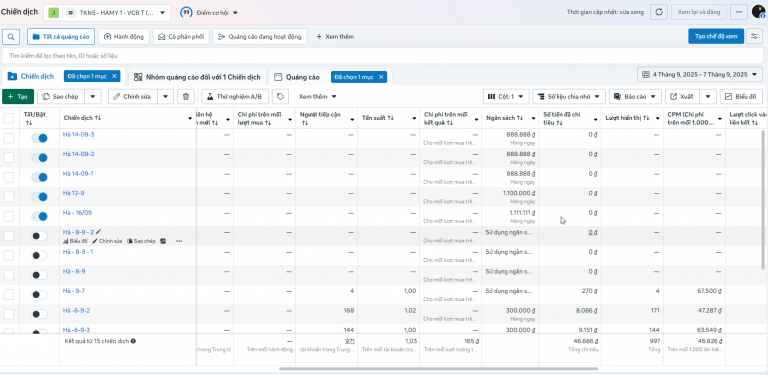Select the Hà -6-9-2 row checkbox
Image resolution: width=768 pixels, height=375 pixels.
click(x=9, y=314)
